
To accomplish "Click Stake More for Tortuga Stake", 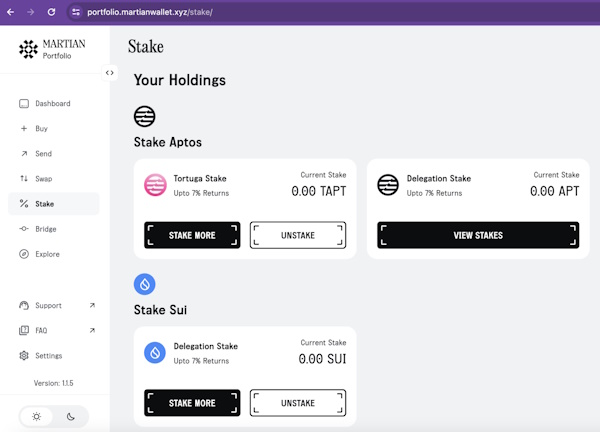I will pyautogui.click(x=192, y=235).
